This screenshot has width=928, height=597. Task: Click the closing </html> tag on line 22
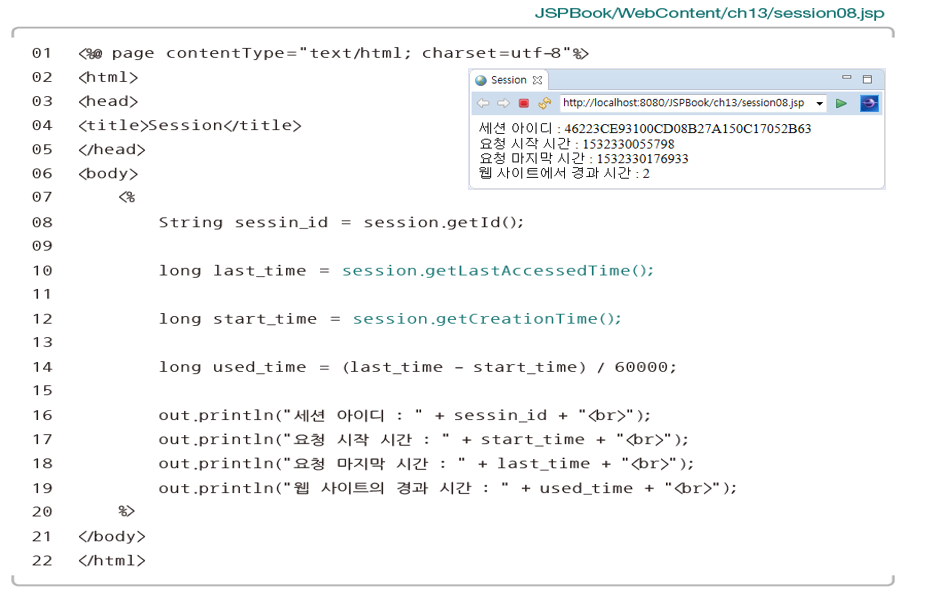[112, 560]
